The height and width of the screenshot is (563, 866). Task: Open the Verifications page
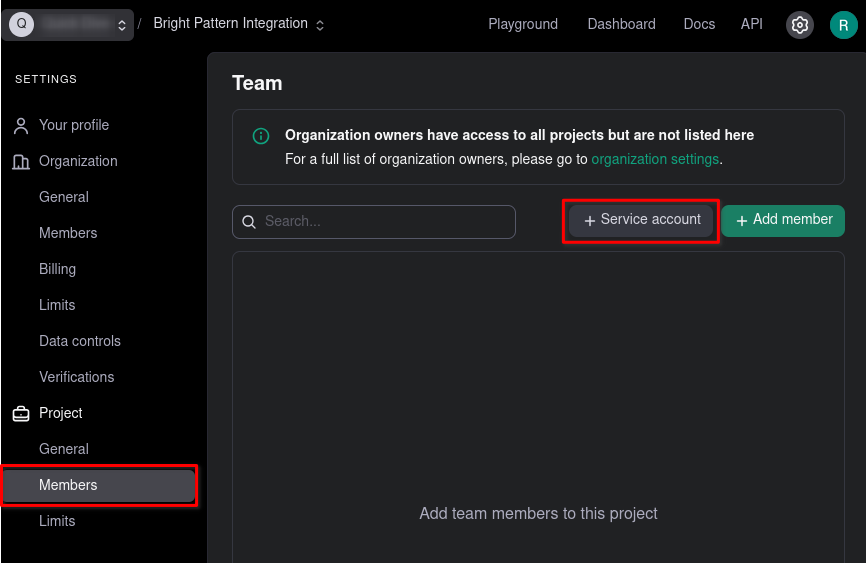pos(76,377)
